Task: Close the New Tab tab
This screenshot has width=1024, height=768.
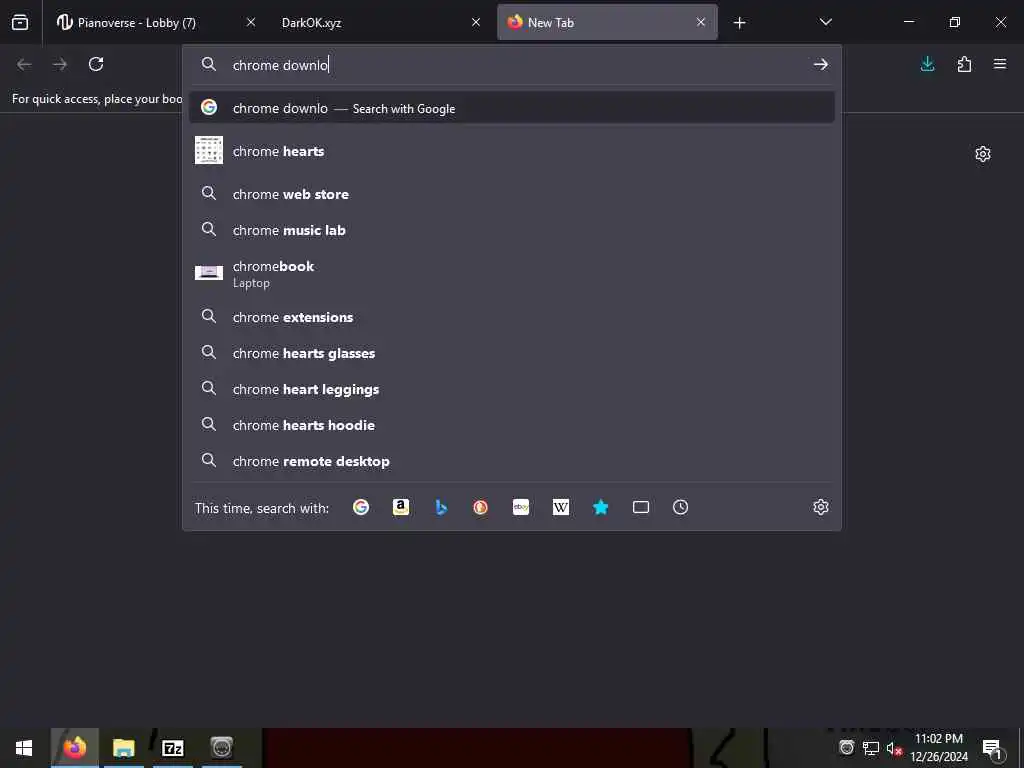Action: [701, 22]
